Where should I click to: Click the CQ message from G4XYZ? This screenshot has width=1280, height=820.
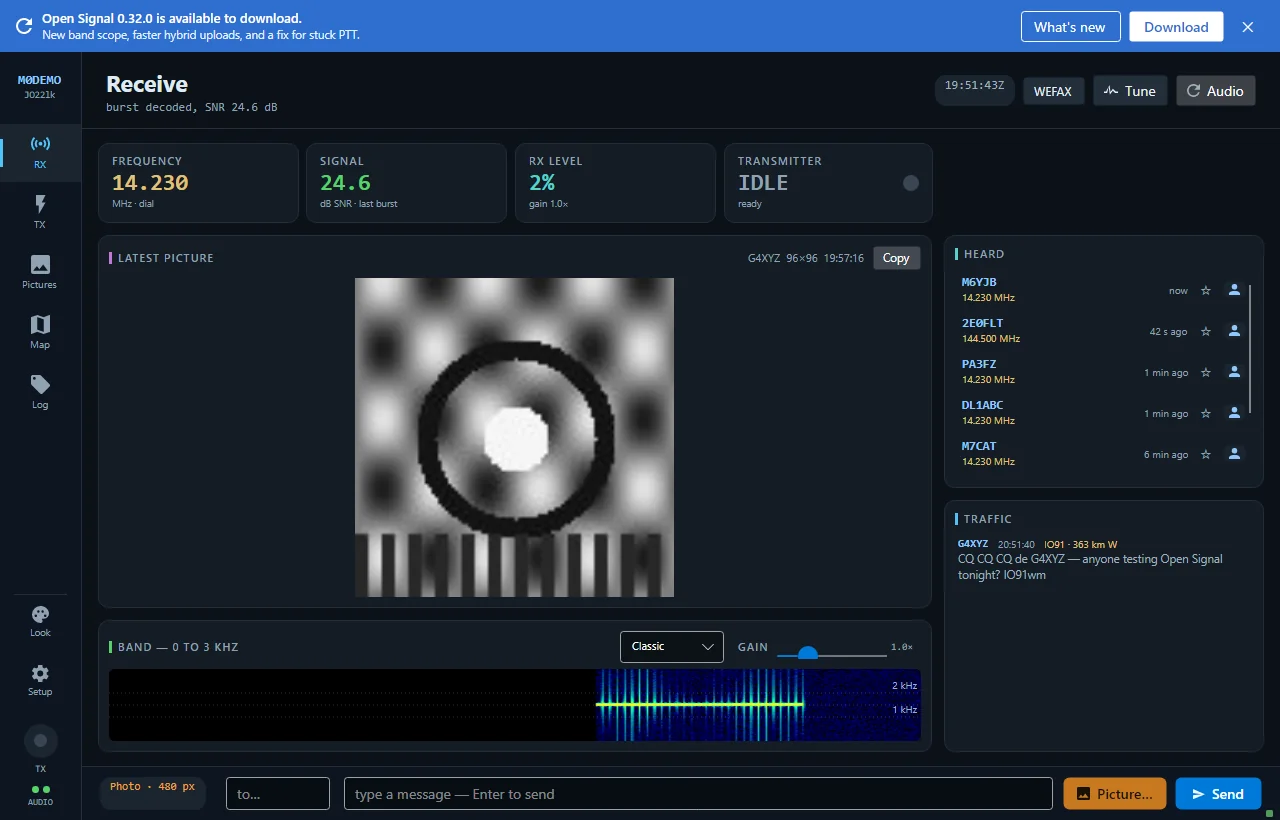pyautogui.click(x=1090, y=567)
